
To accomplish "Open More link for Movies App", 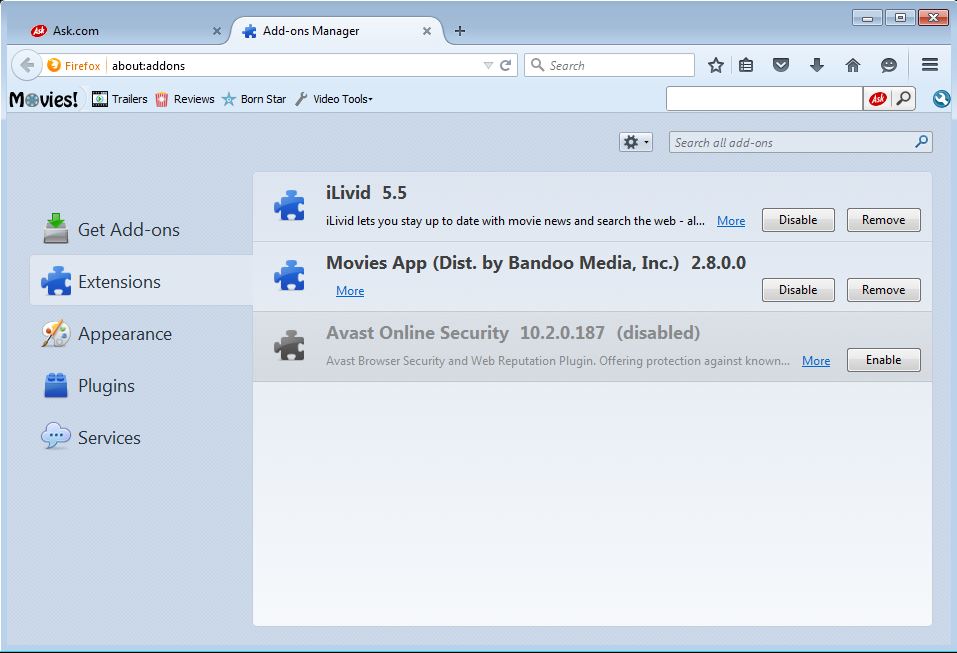I will pos(350,291).
